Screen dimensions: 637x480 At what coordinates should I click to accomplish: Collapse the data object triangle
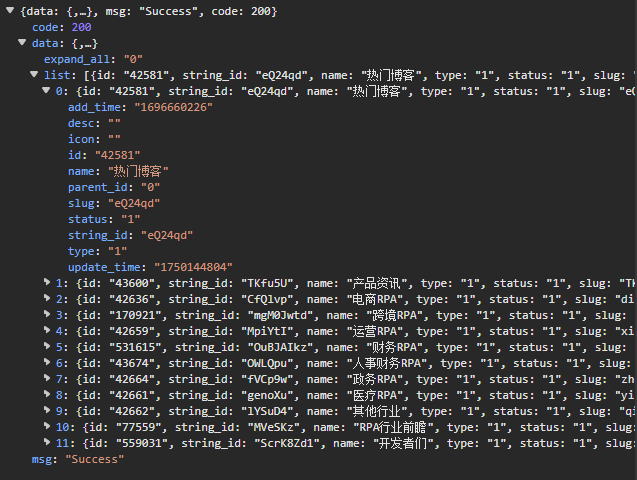(22, 42)
